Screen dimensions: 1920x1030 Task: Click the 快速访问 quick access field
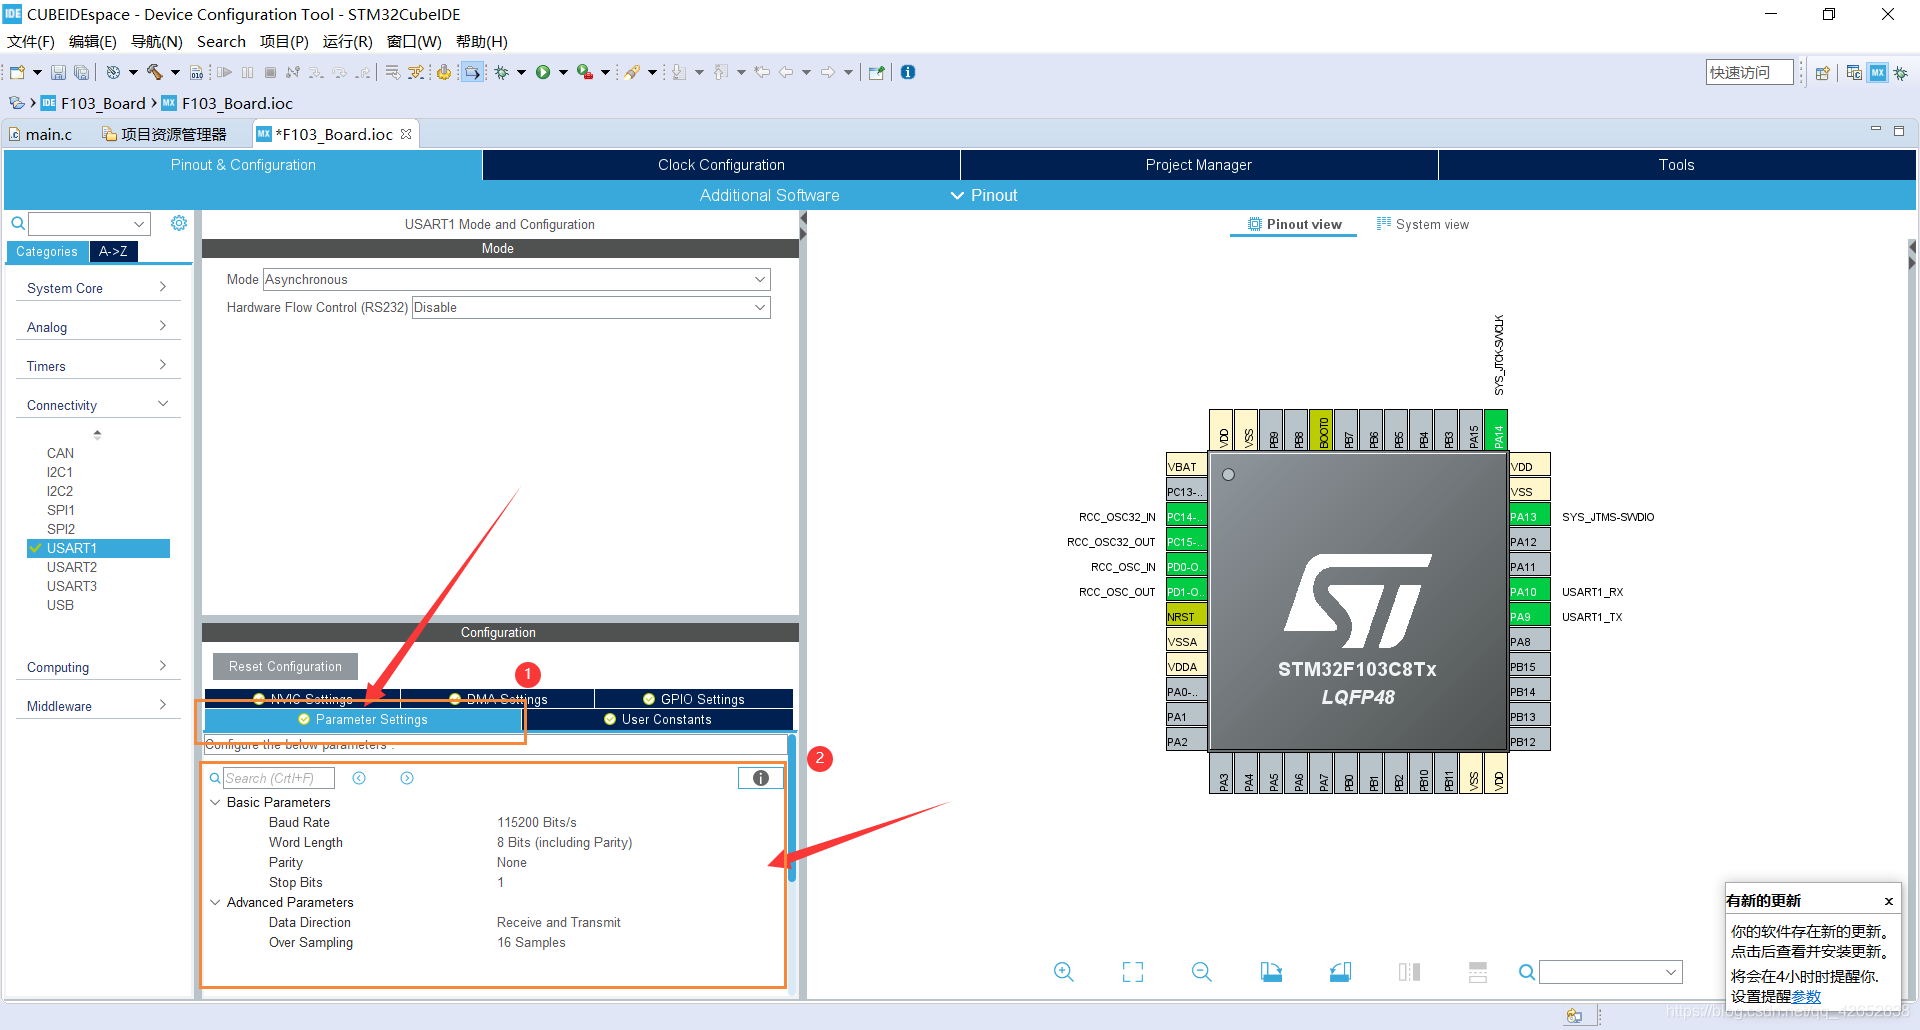click(1749, 72)
